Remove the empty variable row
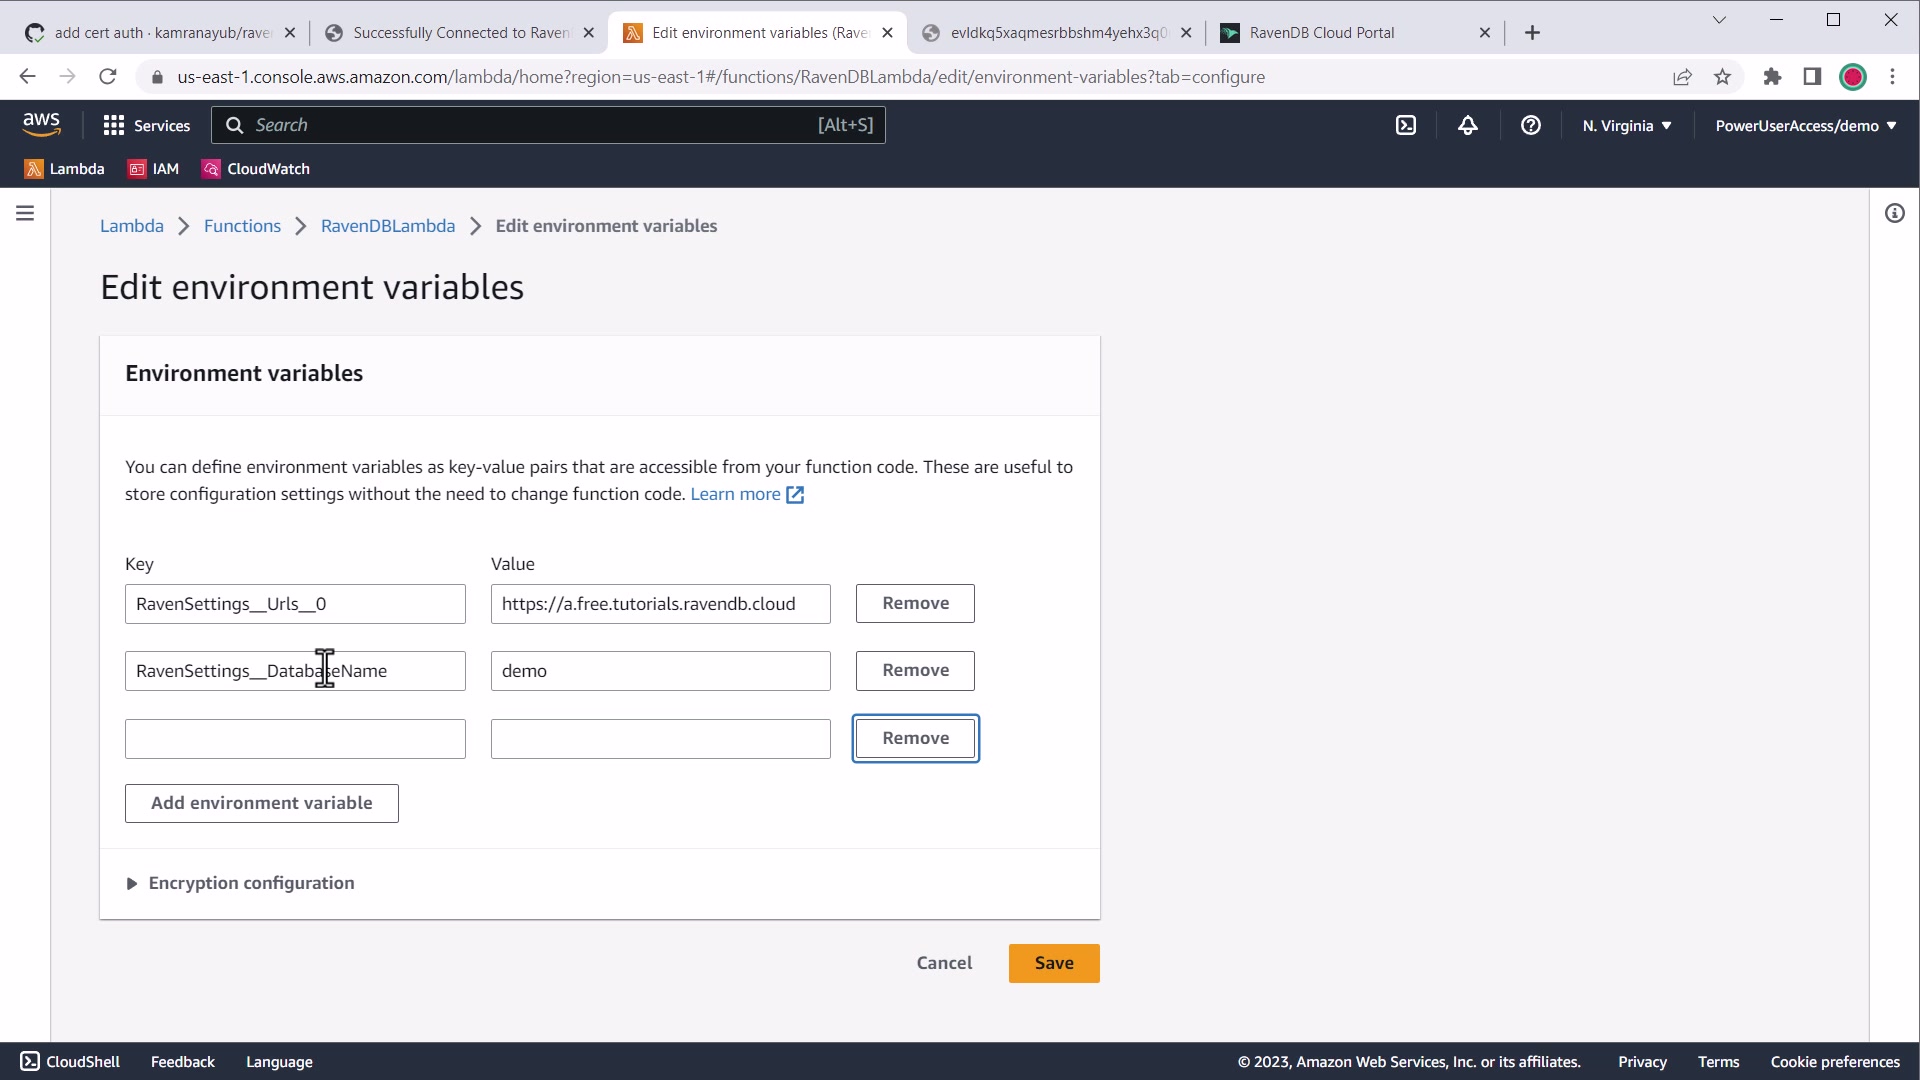 click(915, 738)
